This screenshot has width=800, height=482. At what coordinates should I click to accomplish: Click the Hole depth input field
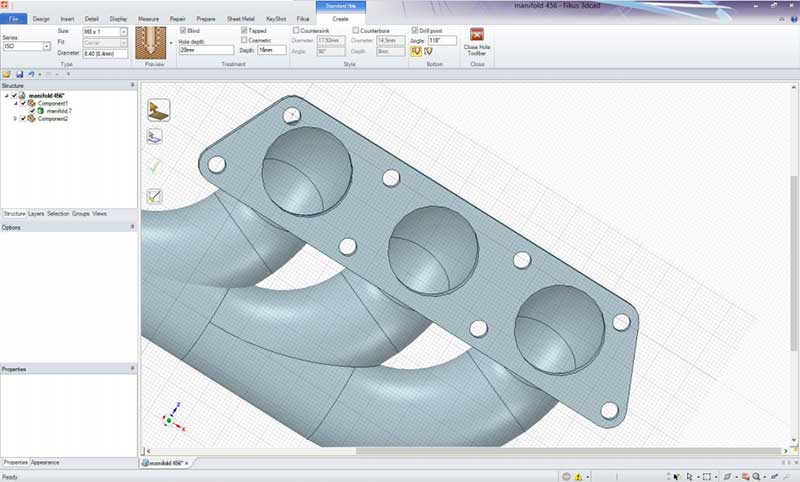click(x=205, y=50)
